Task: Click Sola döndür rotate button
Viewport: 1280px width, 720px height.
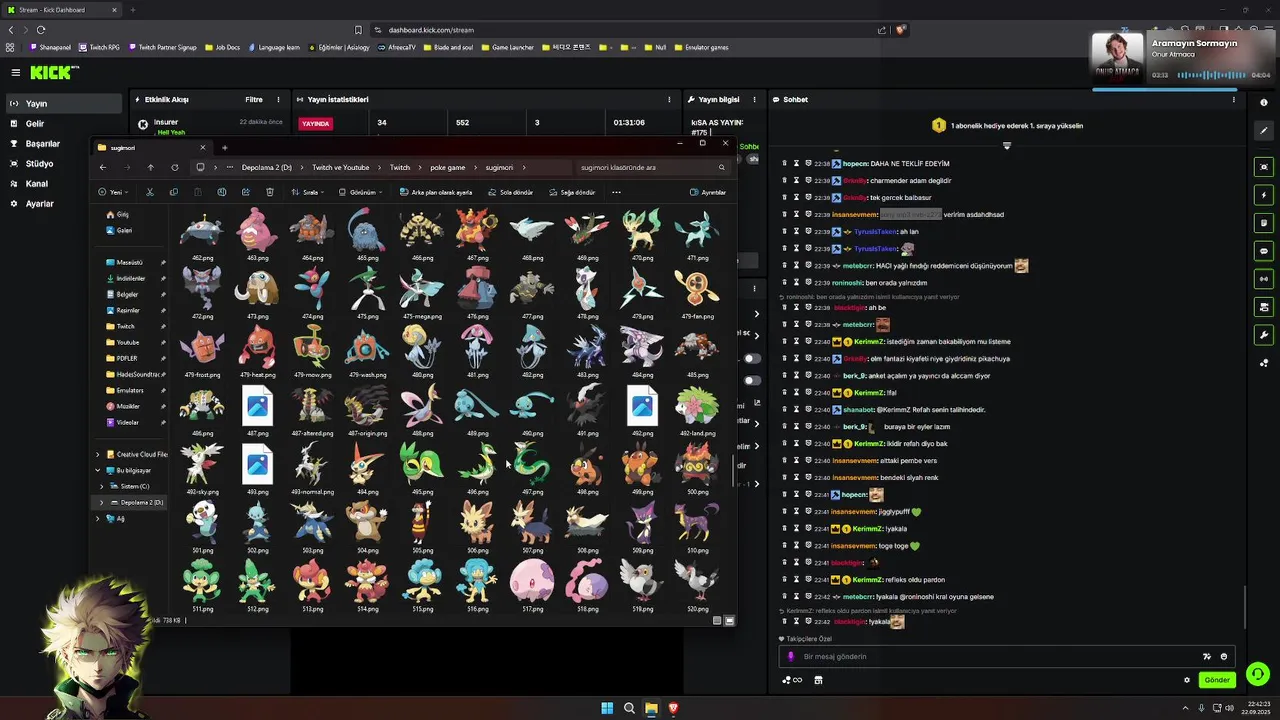Action: 510,192
